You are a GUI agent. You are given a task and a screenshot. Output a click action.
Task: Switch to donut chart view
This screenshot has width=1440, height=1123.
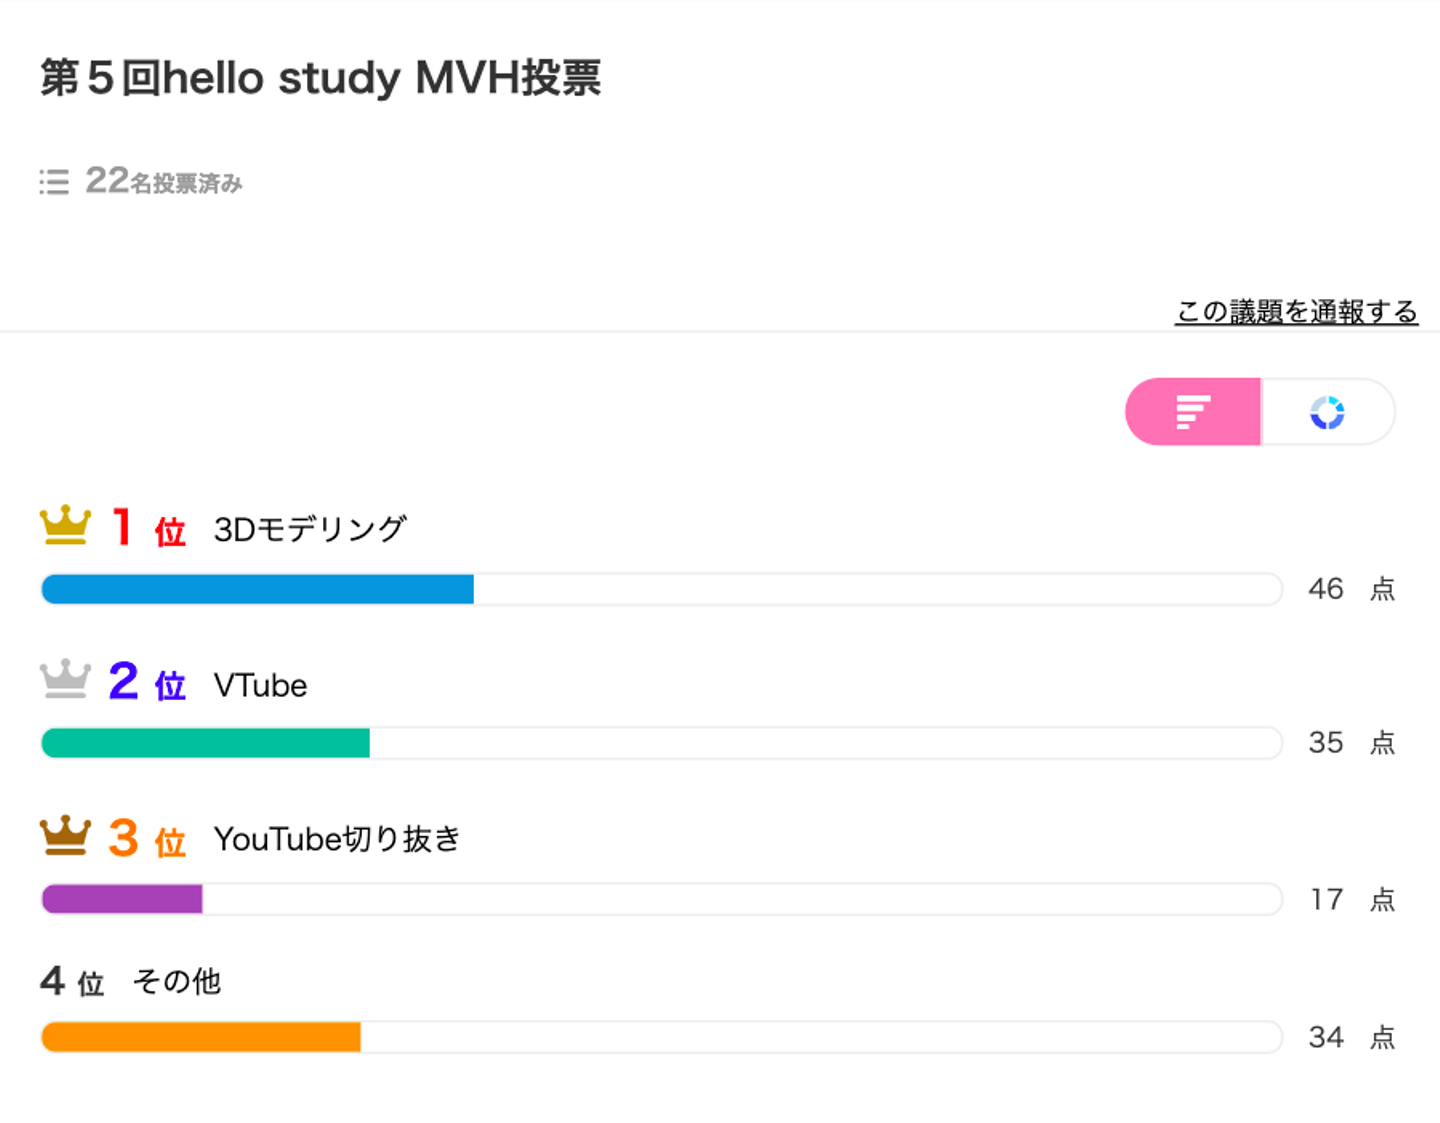1327,412
